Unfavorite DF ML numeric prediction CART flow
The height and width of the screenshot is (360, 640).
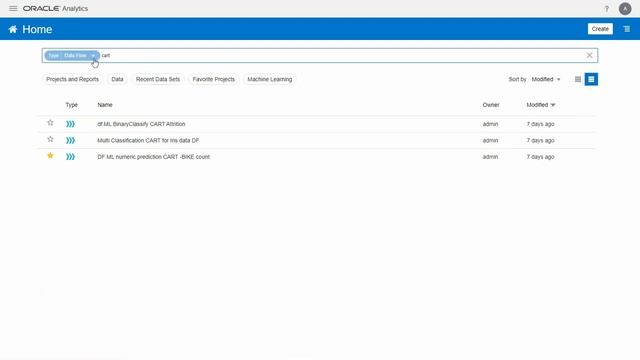[x=50, y=155]
